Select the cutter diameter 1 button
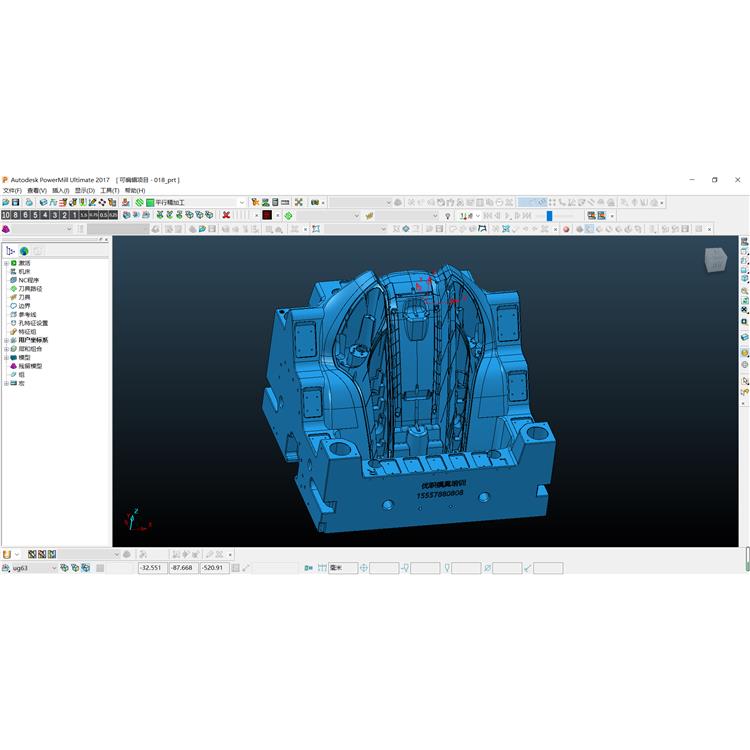 pos(74,215)
